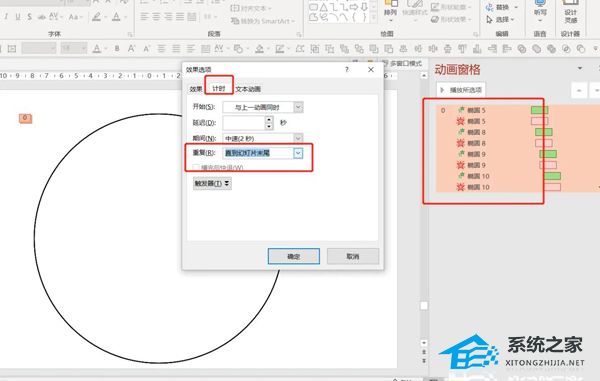The image size is (600, 381).
Task: Select the 椭圆 9 entrance animation row
Action: 518,154
